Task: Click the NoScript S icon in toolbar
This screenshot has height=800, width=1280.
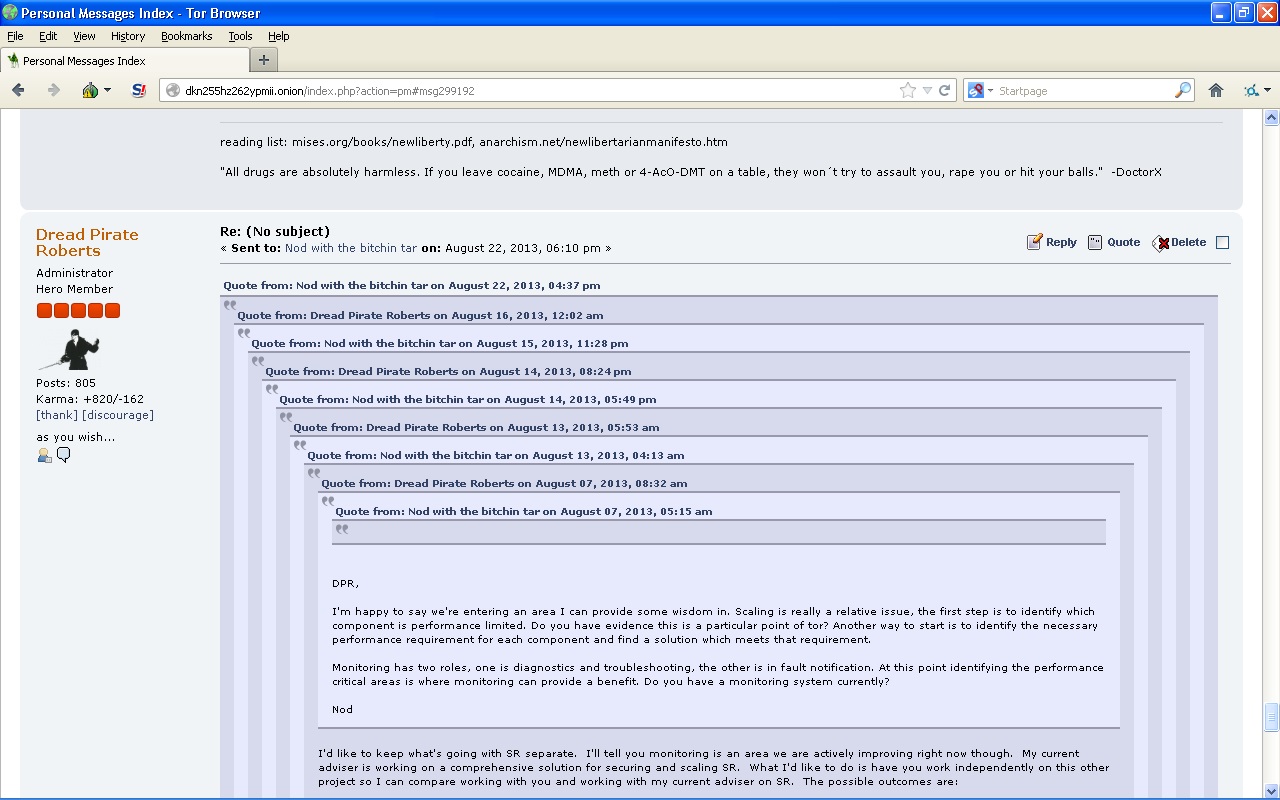Action: pyautogui.click(x=139, y=90)
